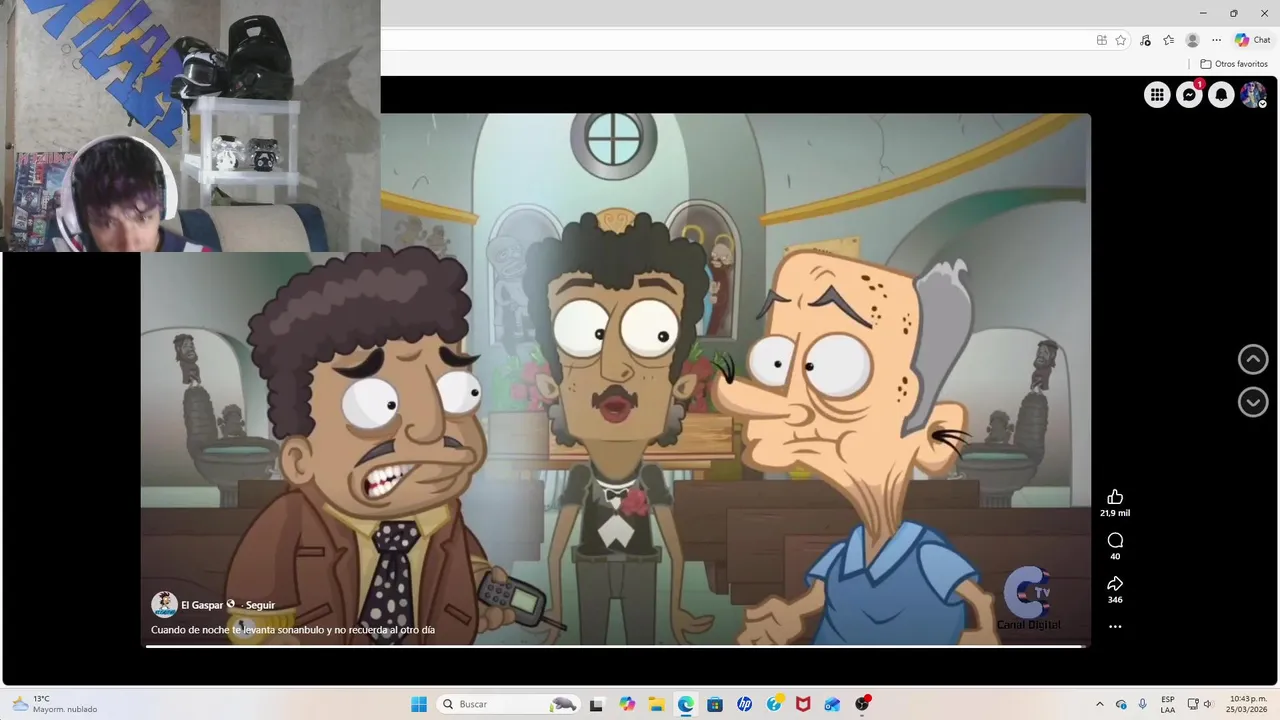Open the help question-mark app on taskbar
Image resolution: width=1280 pixels, height=720 pixels.
coord(774,704)
